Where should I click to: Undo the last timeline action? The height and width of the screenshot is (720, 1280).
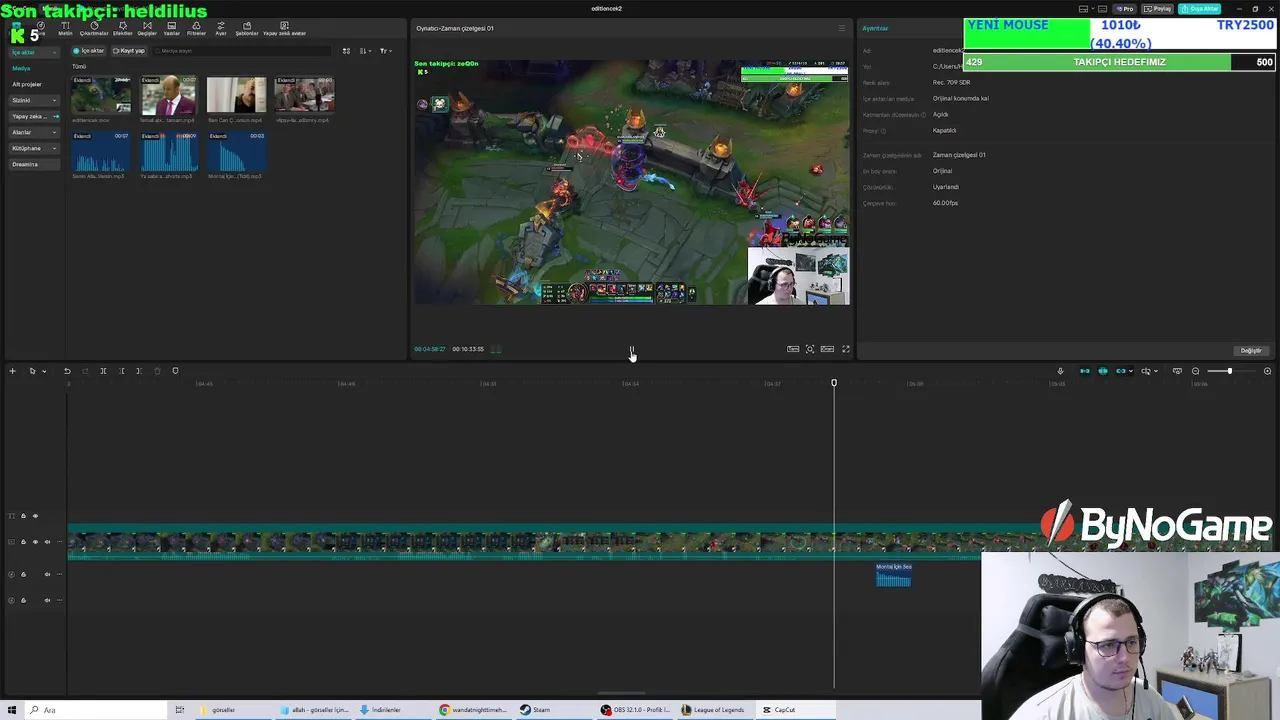click(x=67, y=371)
